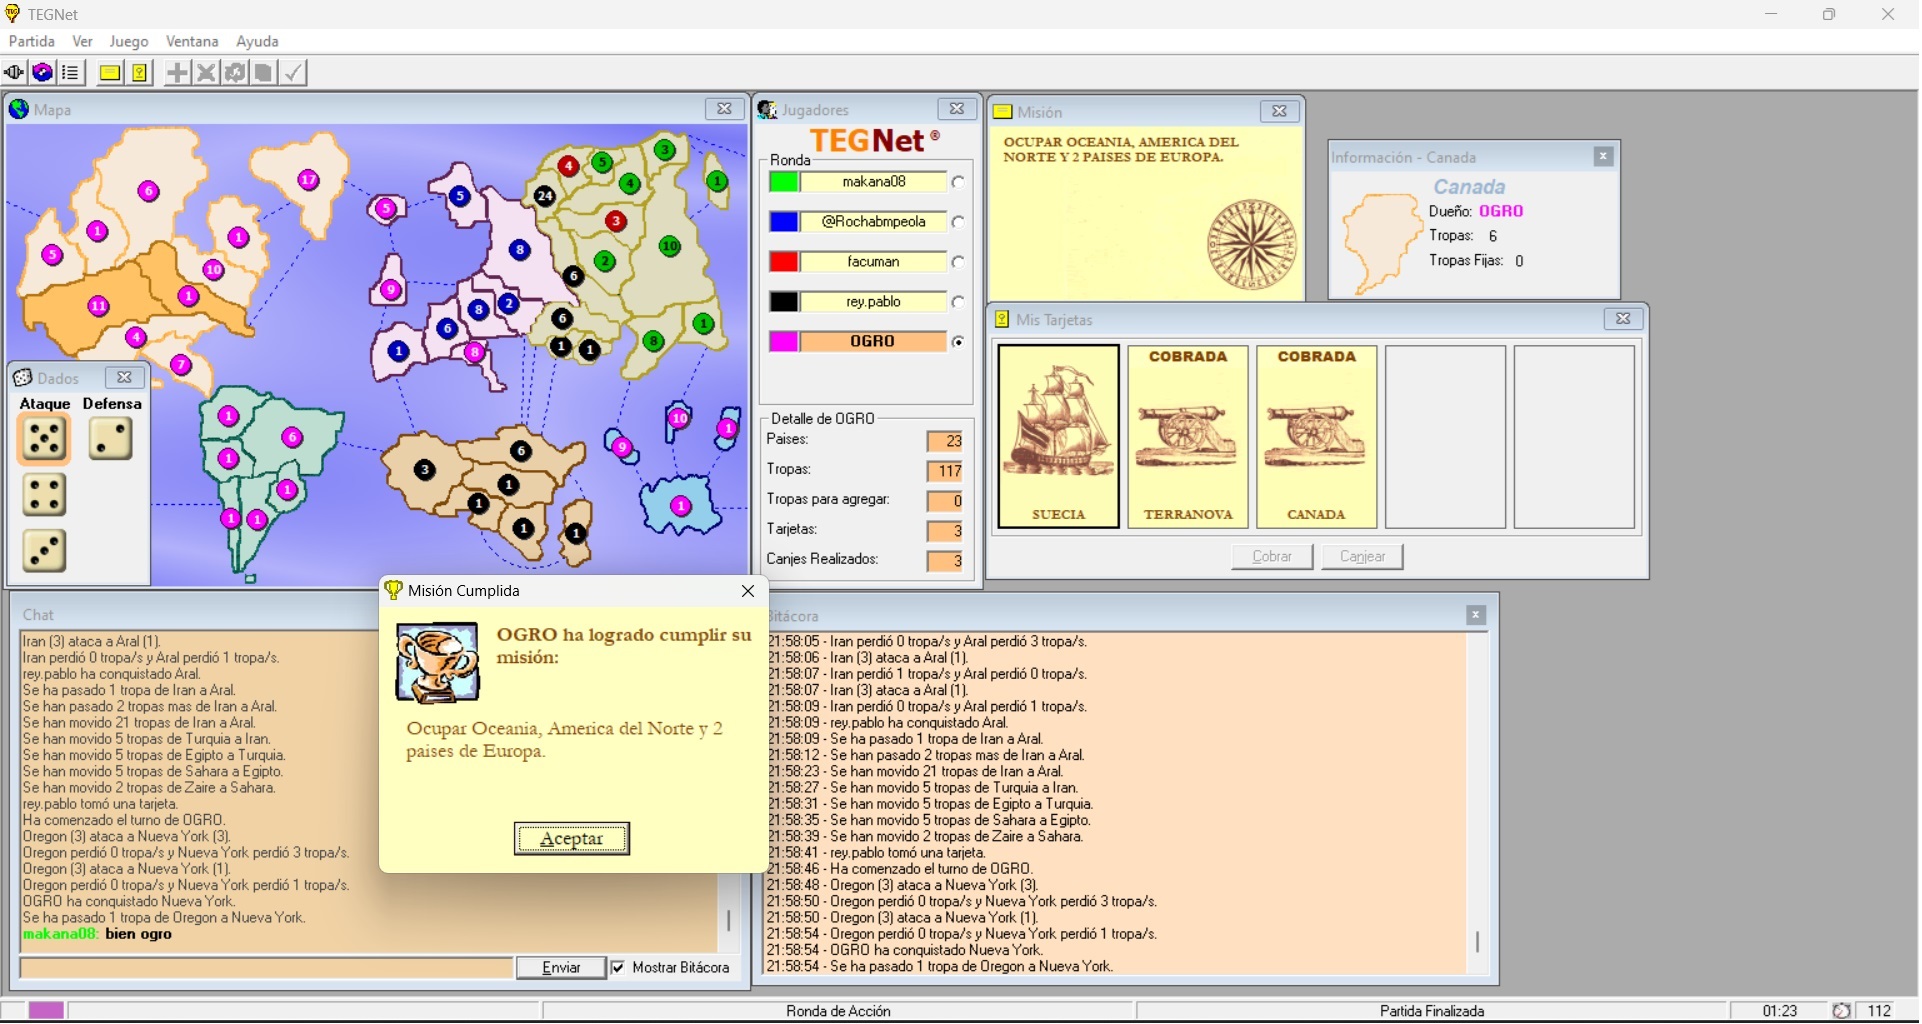This screenshot has width=1922, height=1024.
Task: Close the Misión panel
Action: pos(1279,111)
